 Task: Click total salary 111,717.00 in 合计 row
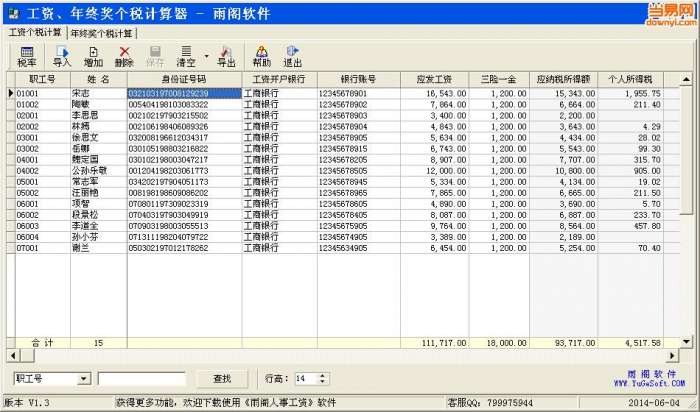(434, 343)
